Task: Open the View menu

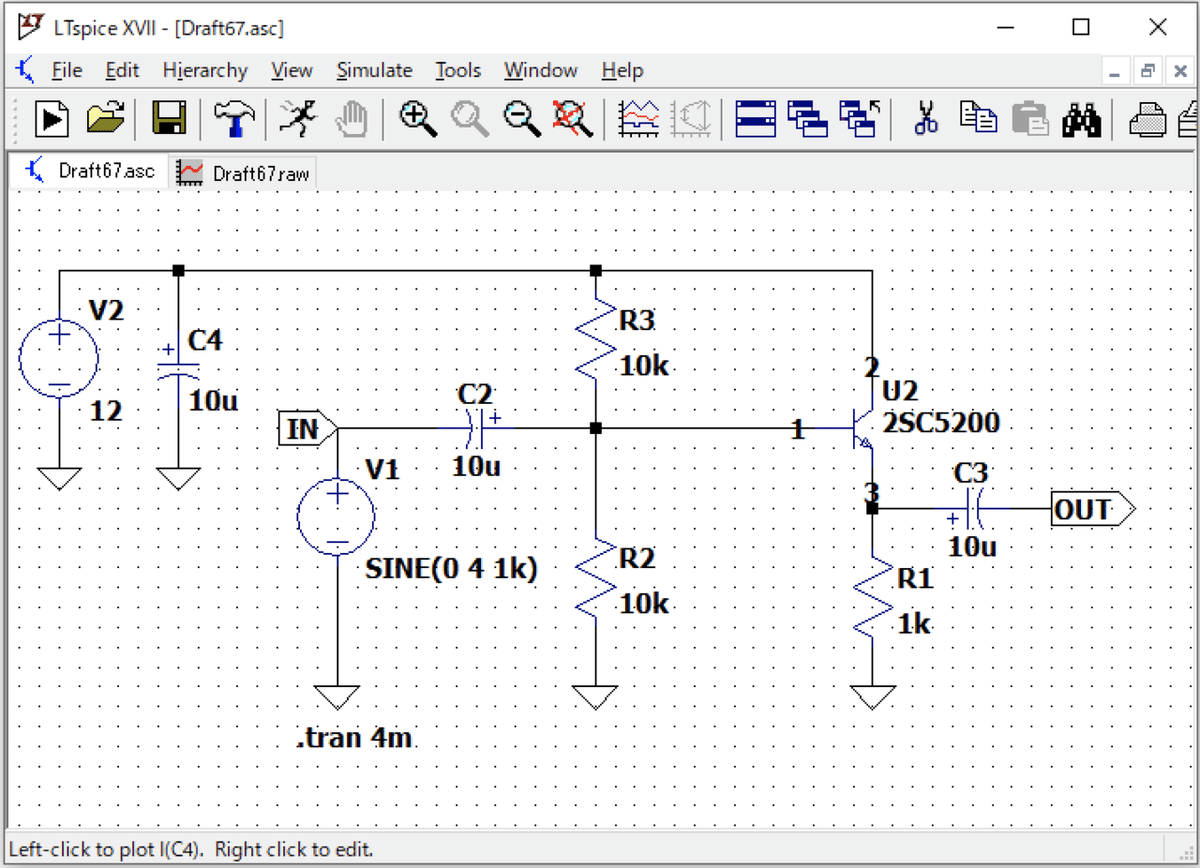Action: coord(292,70)
